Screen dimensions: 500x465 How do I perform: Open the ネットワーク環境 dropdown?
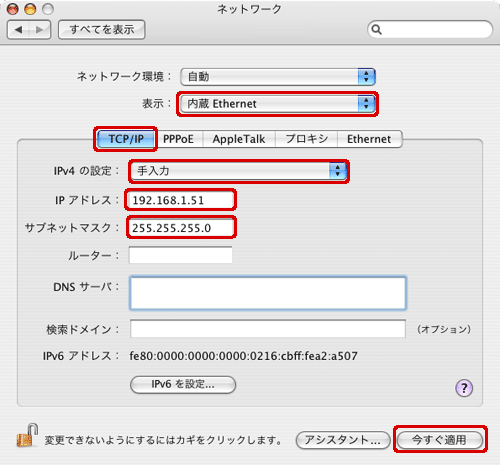pos(278,77)
